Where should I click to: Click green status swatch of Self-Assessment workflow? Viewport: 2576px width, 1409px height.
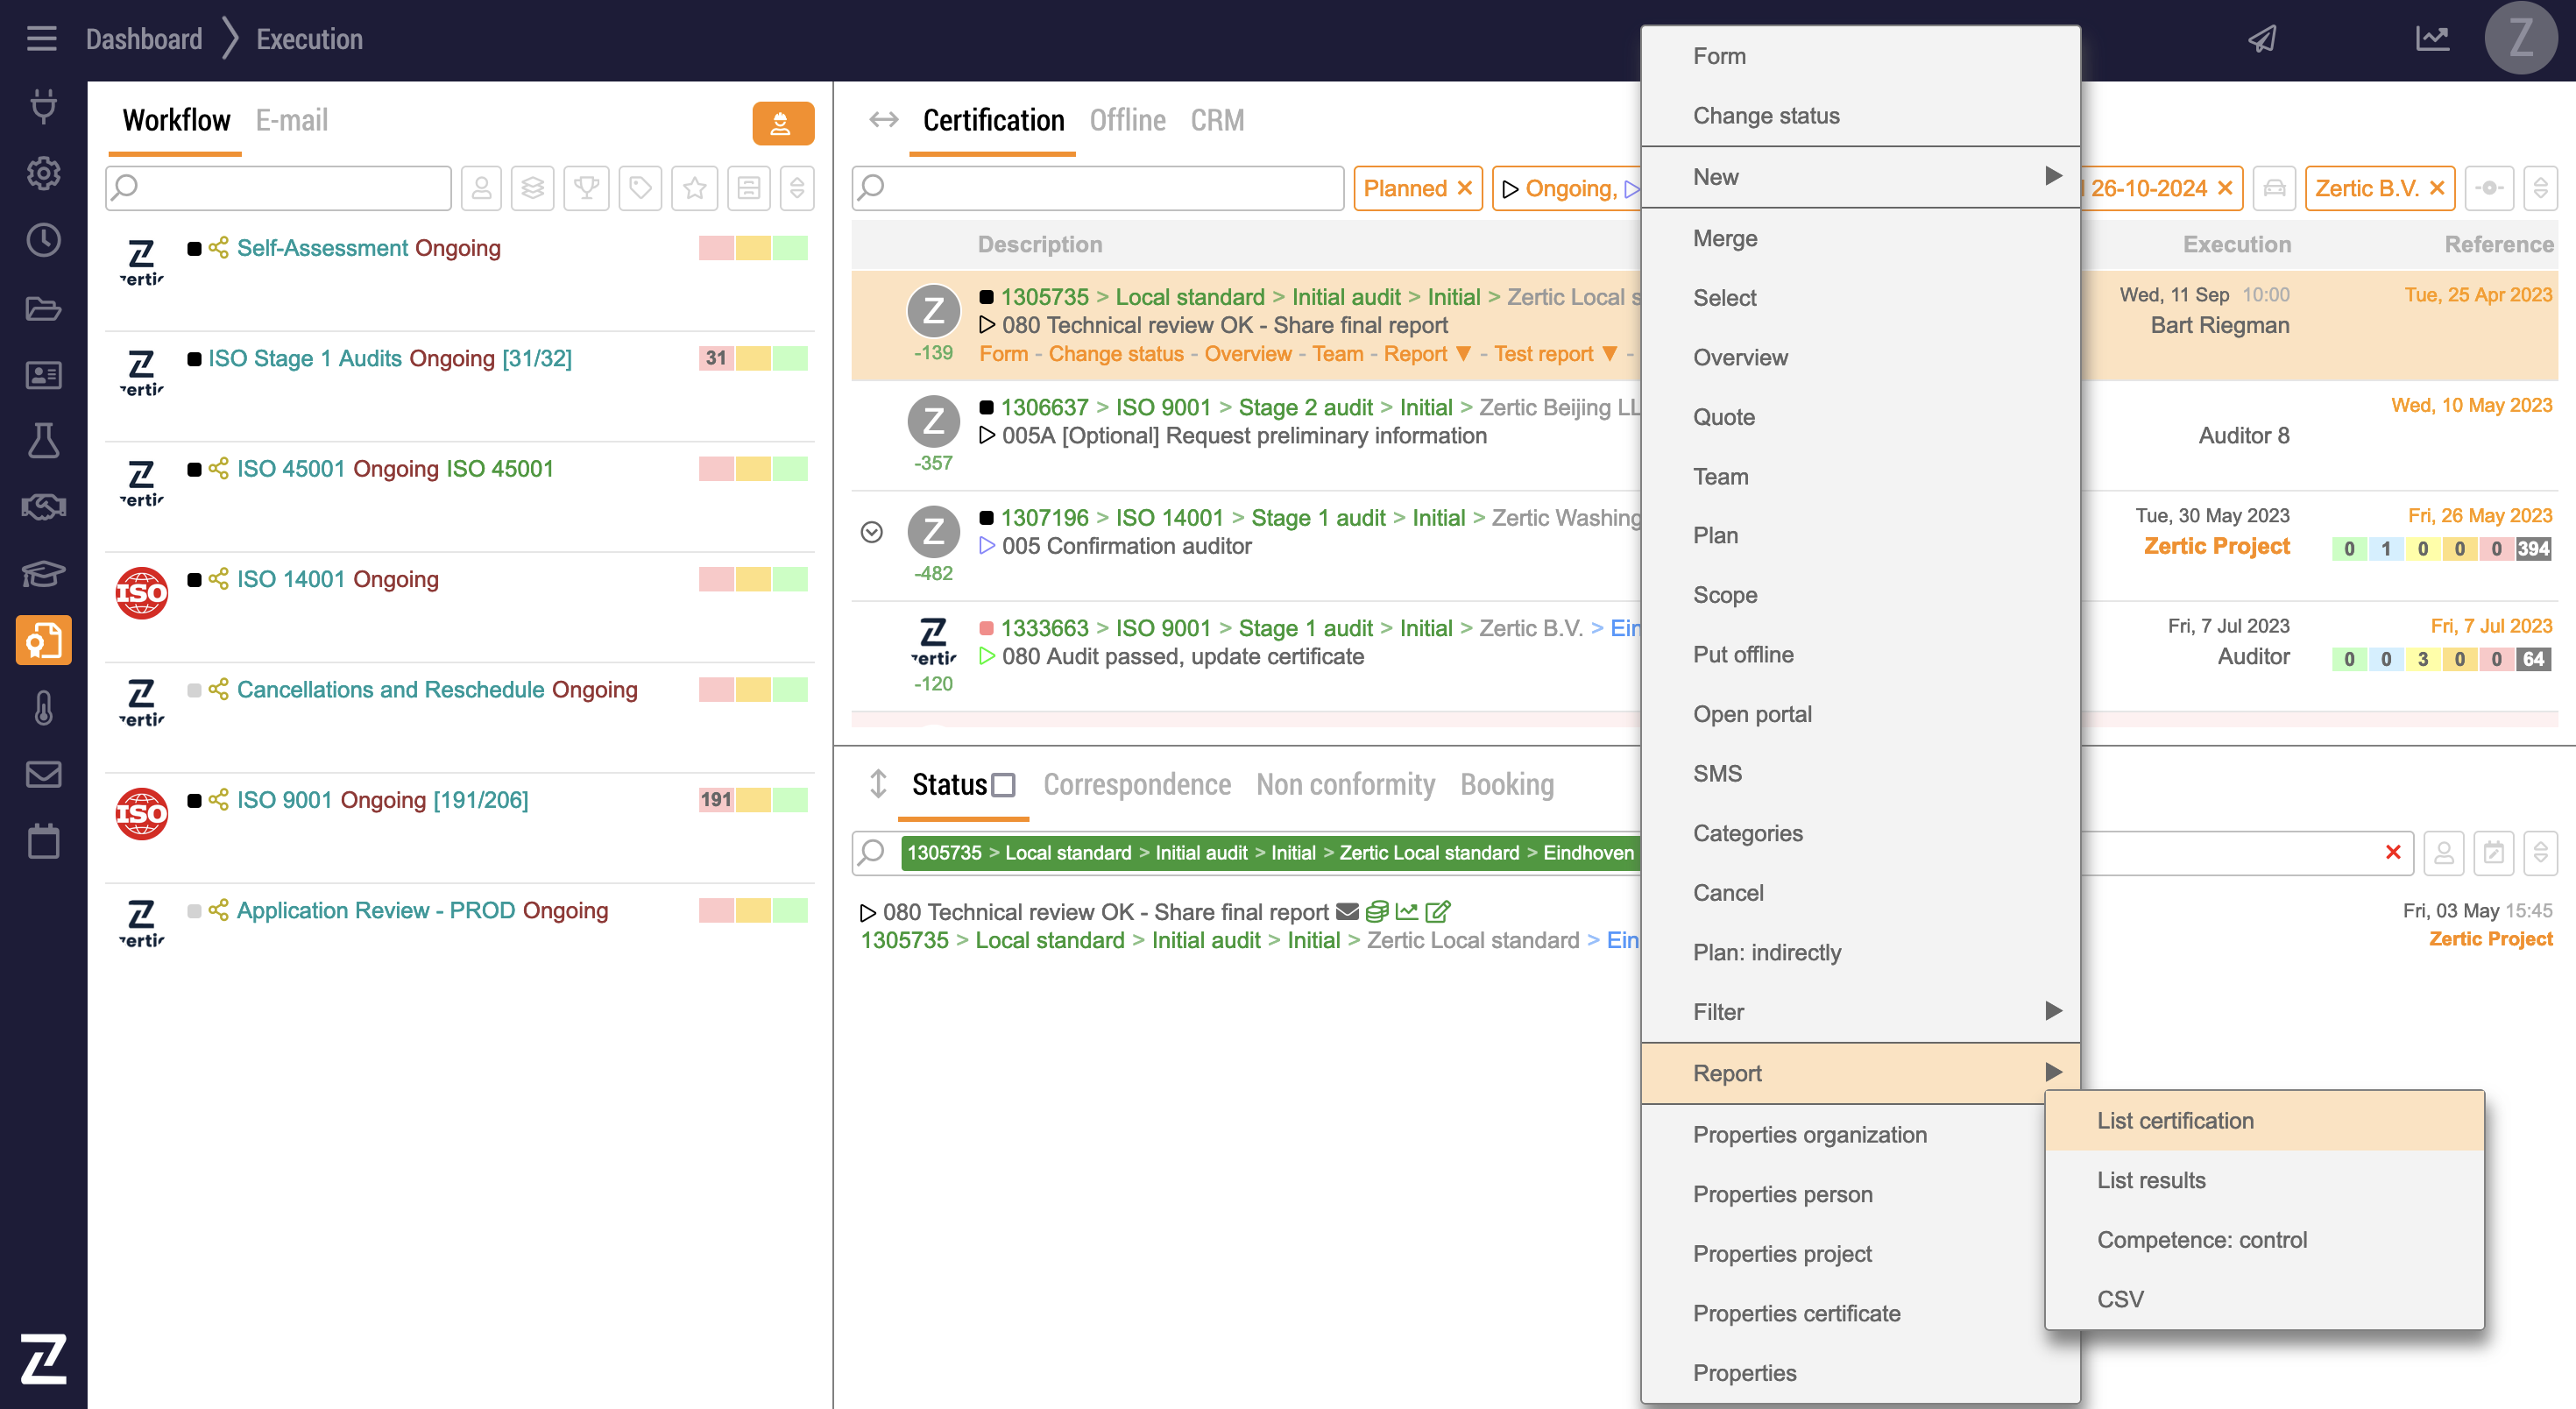[x=790, y=248]
